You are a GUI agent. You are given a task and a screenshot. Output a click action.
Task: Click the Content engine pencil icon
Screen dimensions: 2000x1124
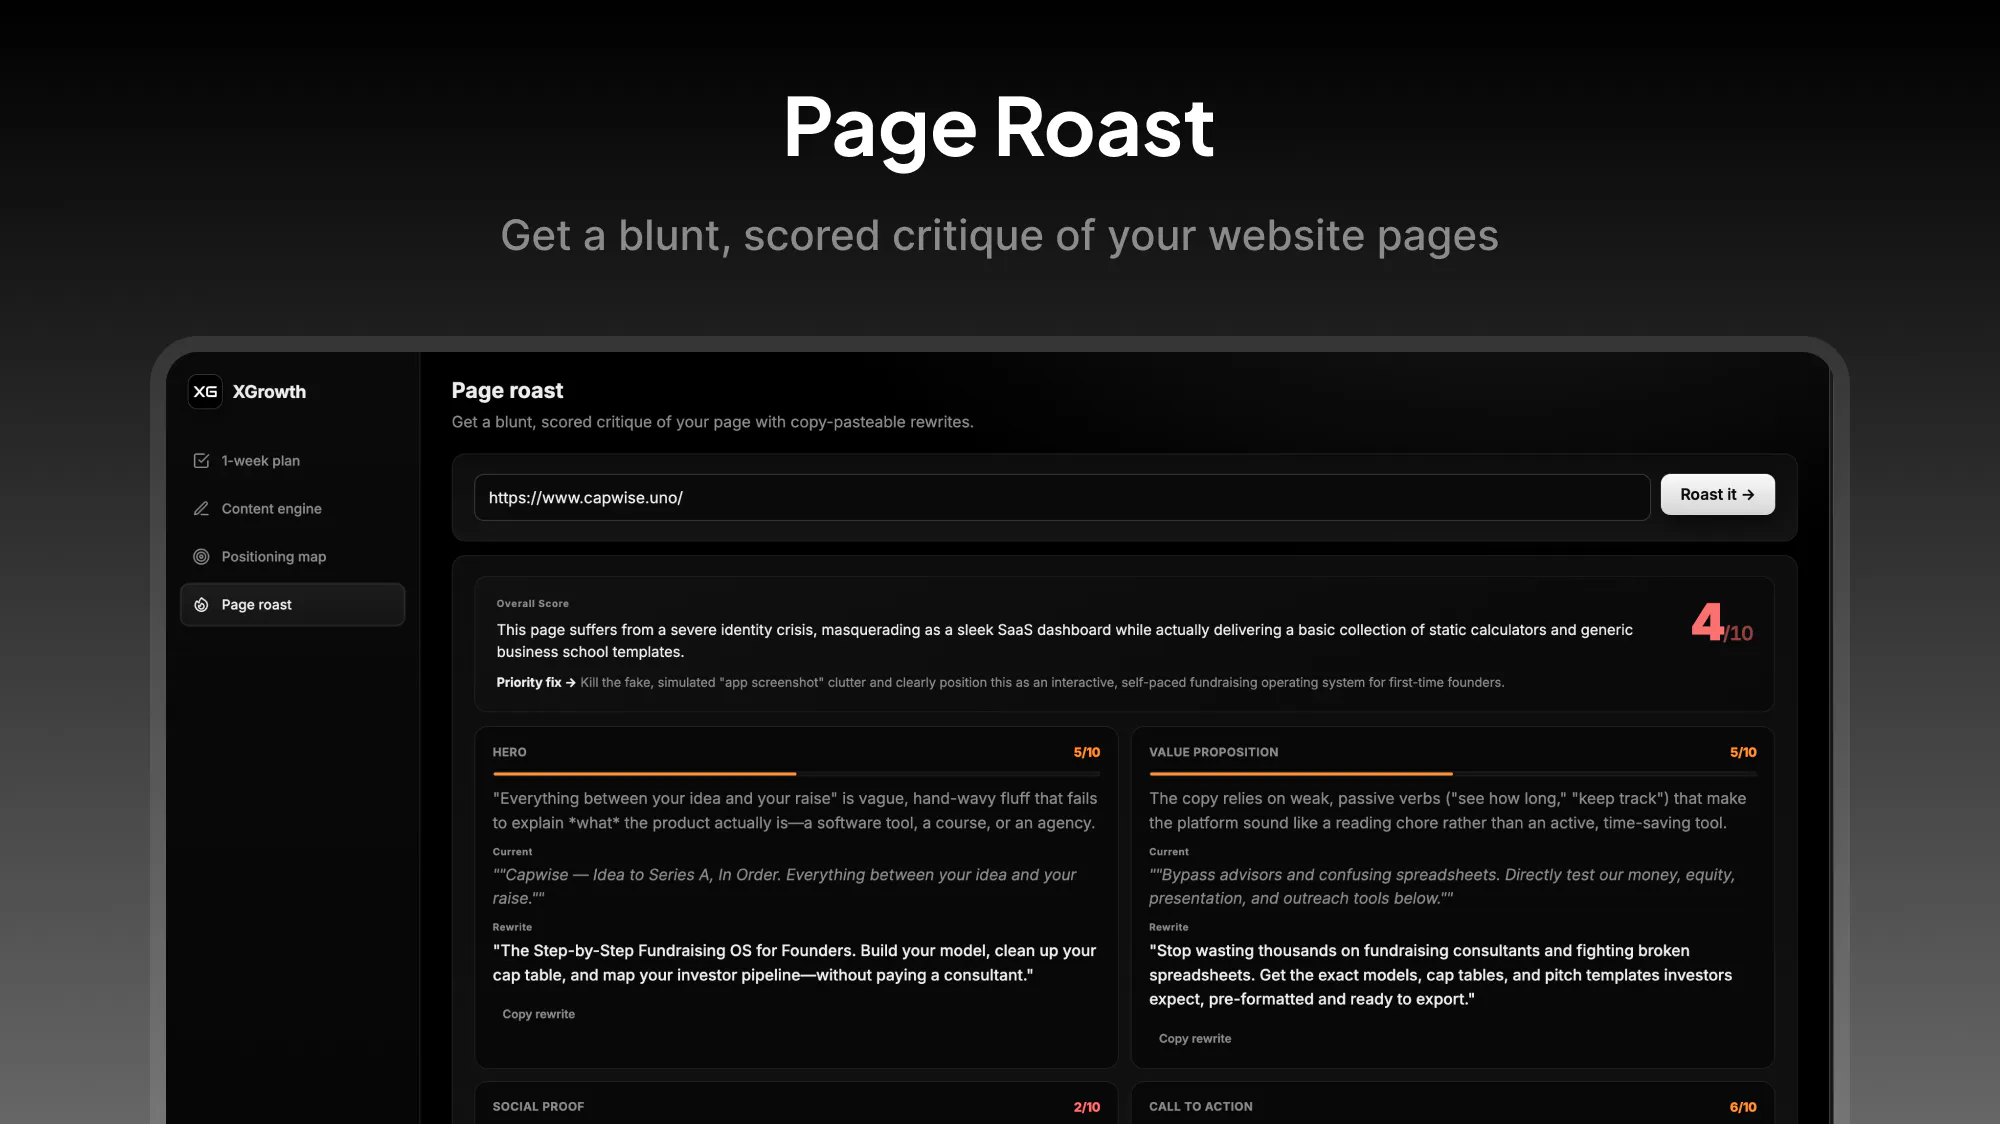click(201, 509)
